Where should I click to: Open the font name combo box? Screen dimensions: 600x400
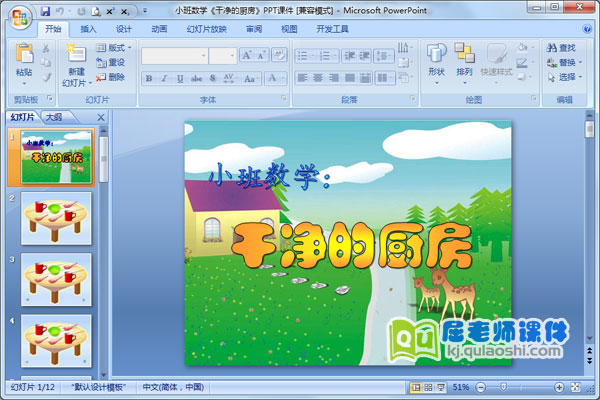tap(174, 56)
